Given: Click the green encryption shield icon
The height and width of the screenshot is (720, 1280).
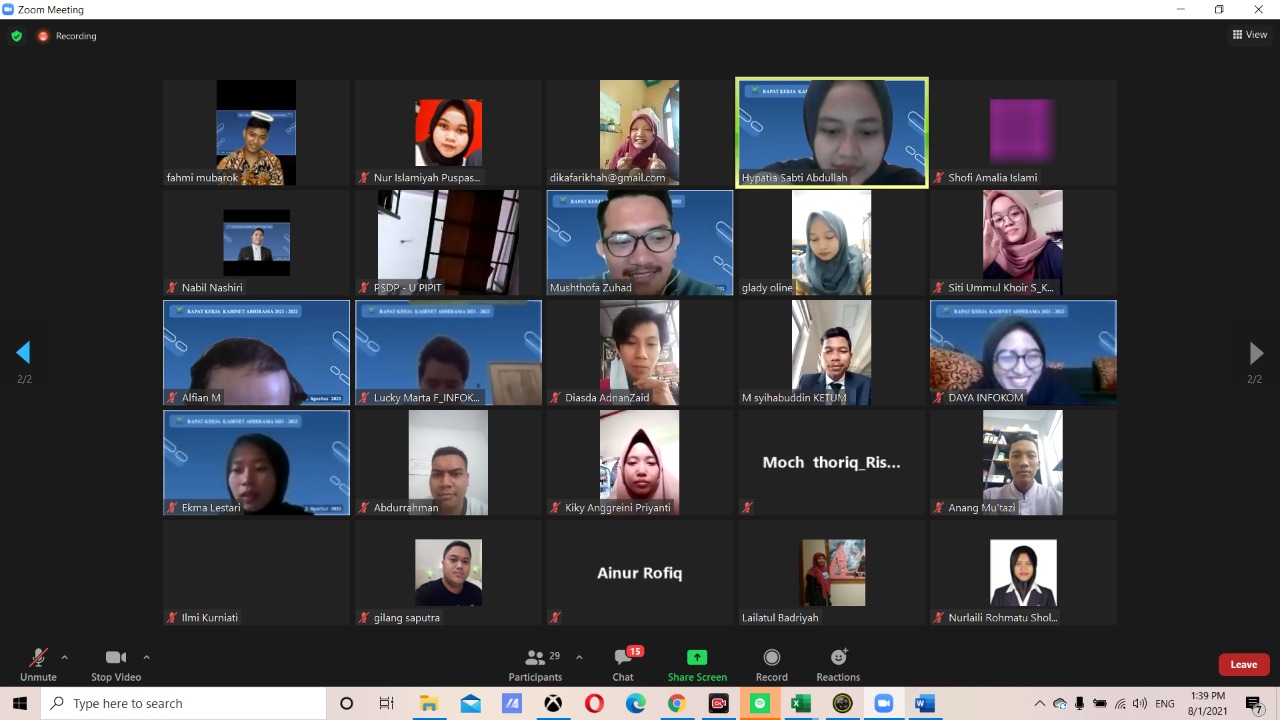Looking at the screenshot, I should (16, 36).
